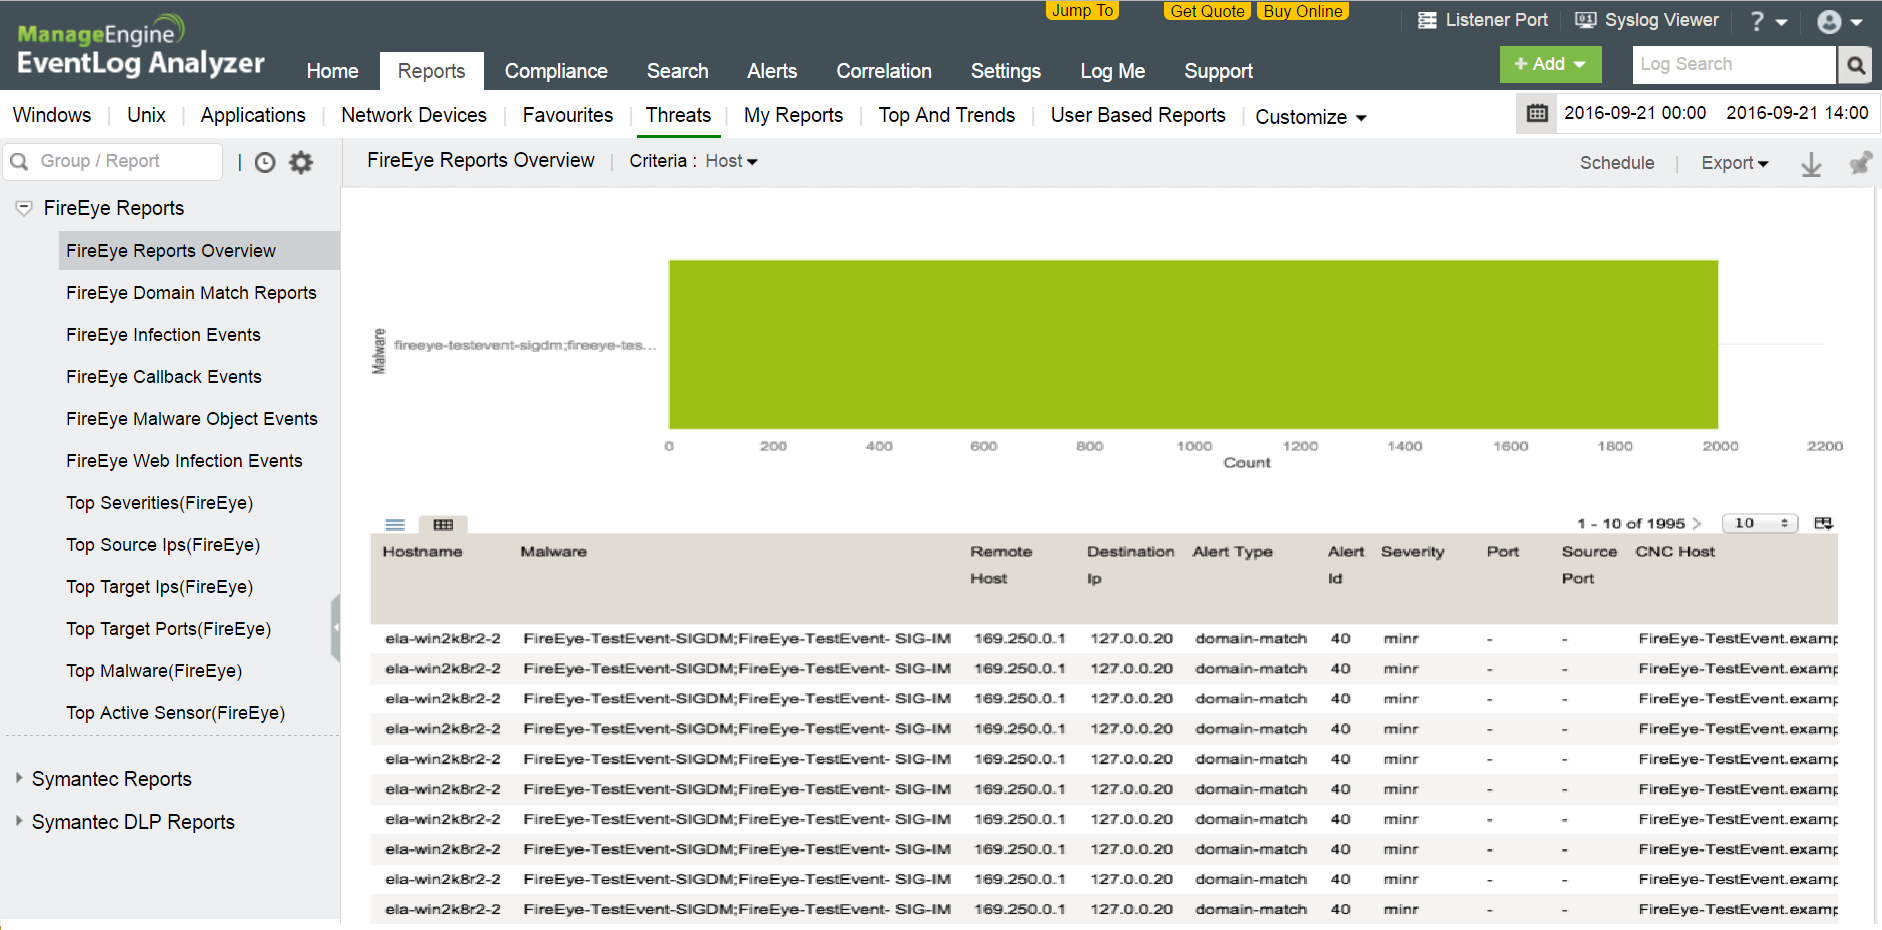The width and height of the screenshot is (1882, 930).
Task: Click the Schedule link
Action: pyautogui.click(x=1616, y=163)
